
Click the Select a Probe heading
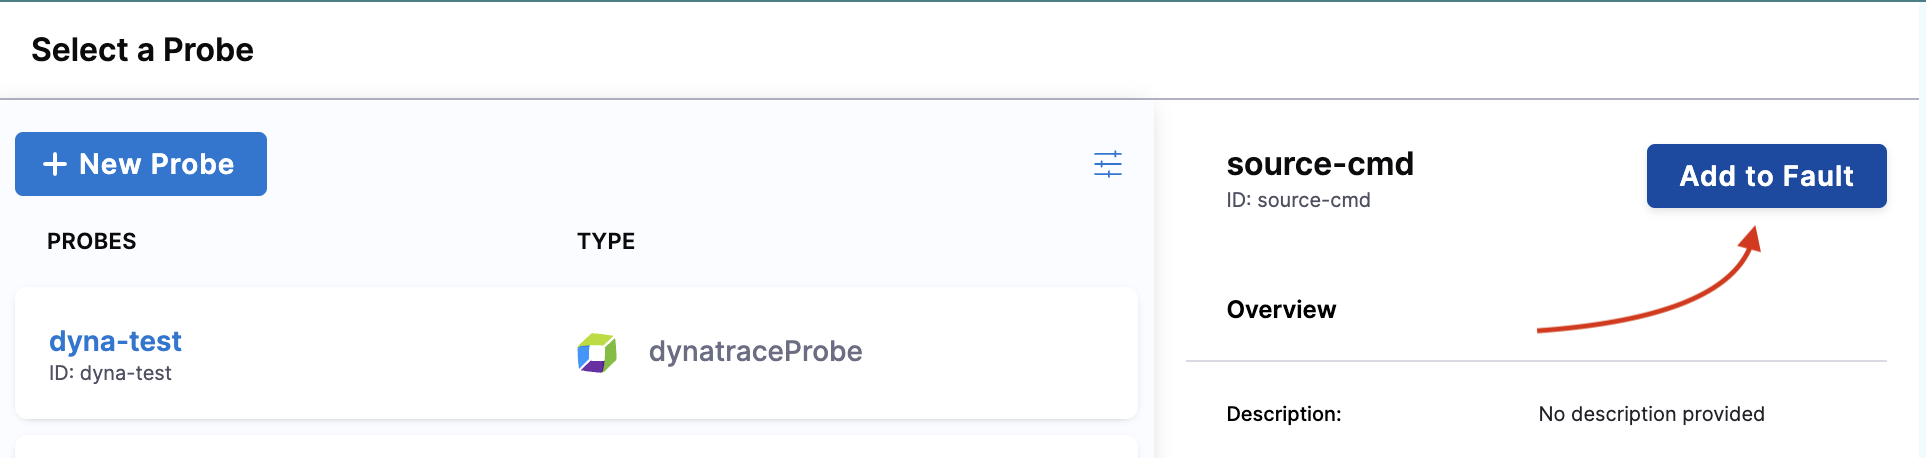(142, 50)
